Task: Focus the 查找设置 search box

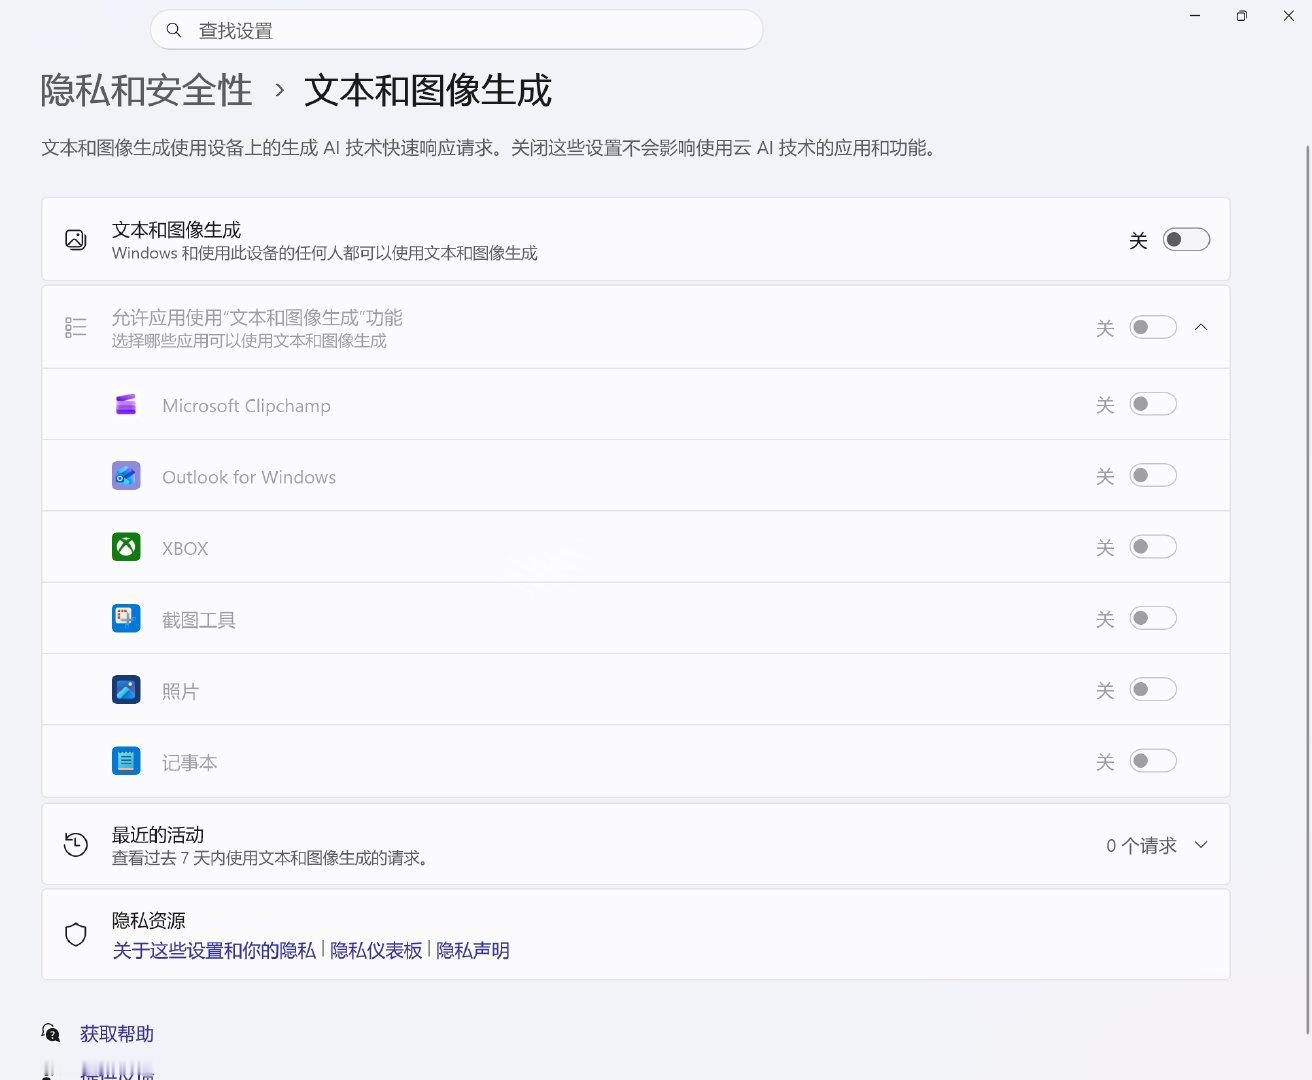Action: tap(457, 30)
